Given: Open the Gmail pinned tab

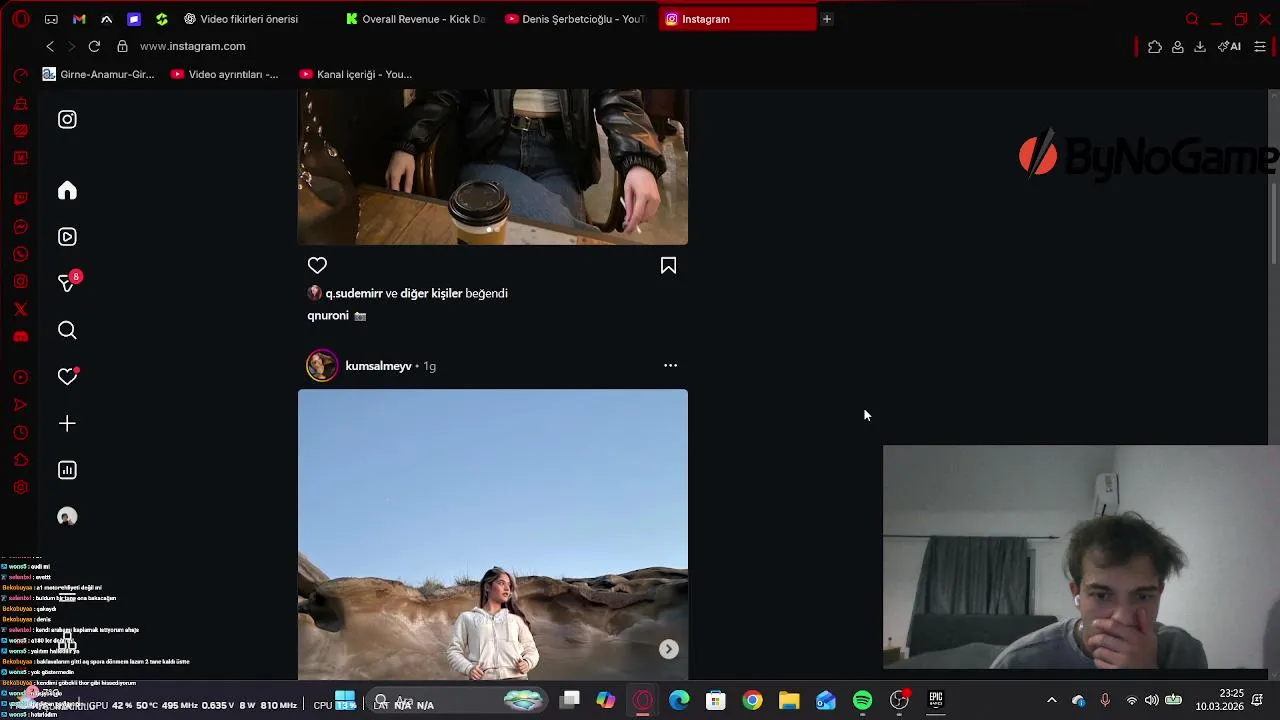Looking at the screenshot, I should pos(79,19).
